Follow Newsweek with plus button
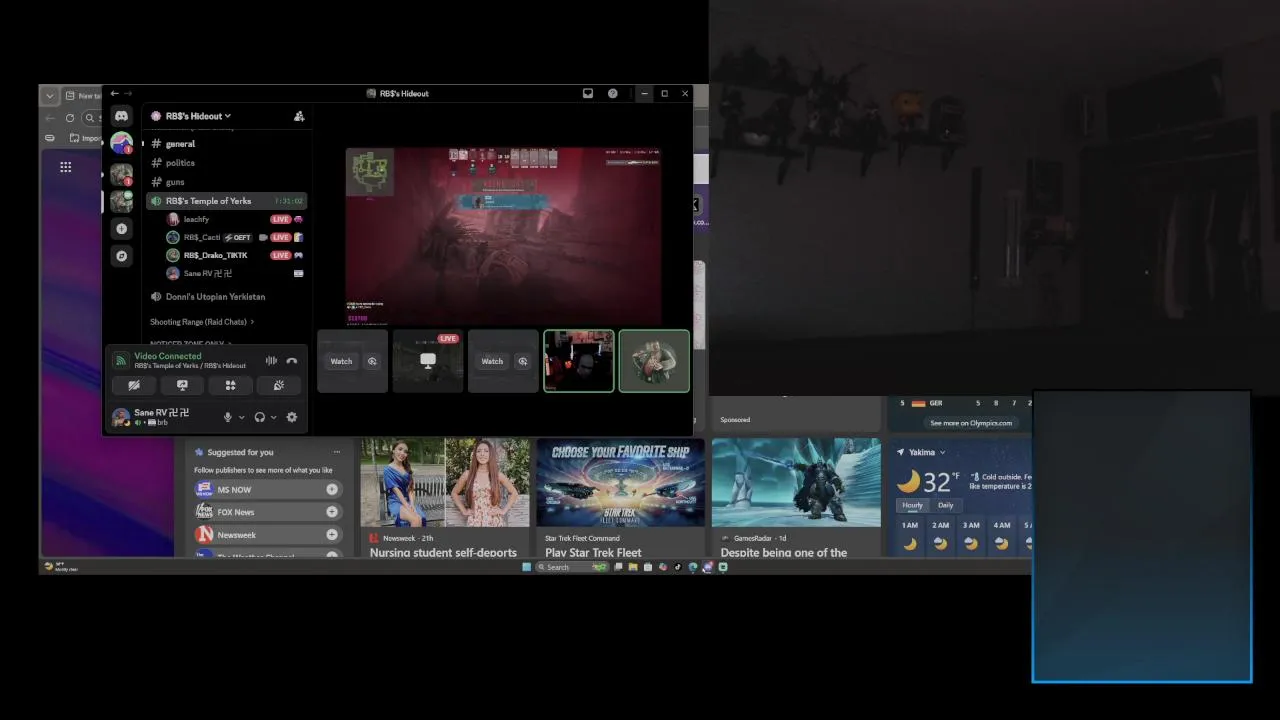 tap(331, 535)
